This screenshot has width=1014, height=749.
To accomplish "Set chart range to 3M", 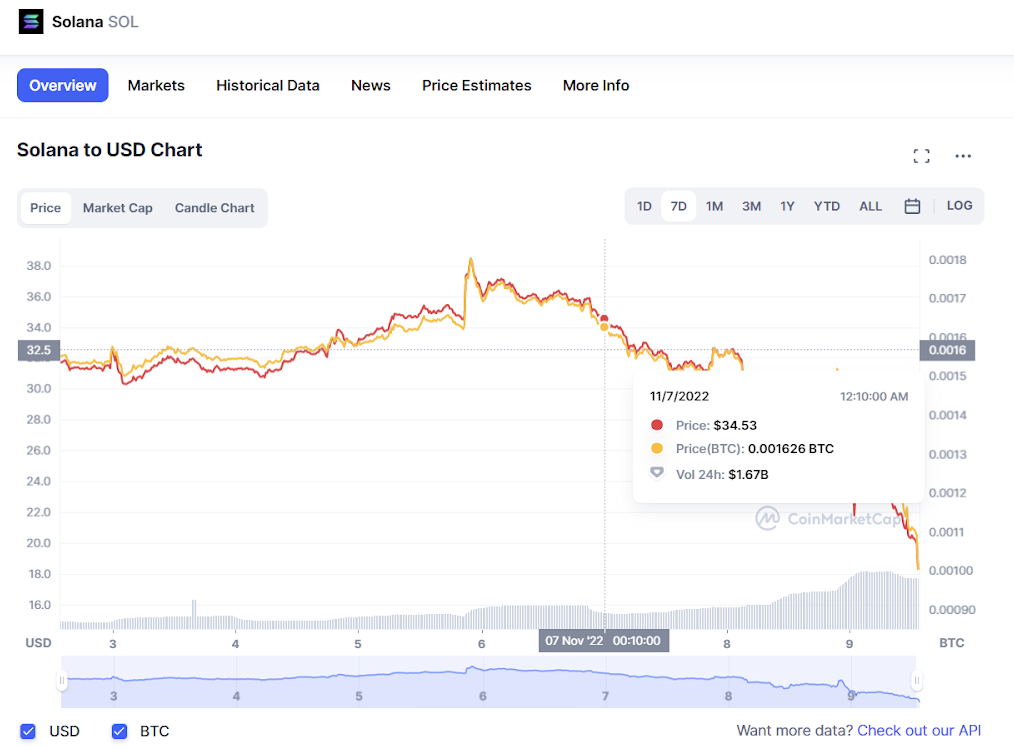I will [x=751, y=206].
